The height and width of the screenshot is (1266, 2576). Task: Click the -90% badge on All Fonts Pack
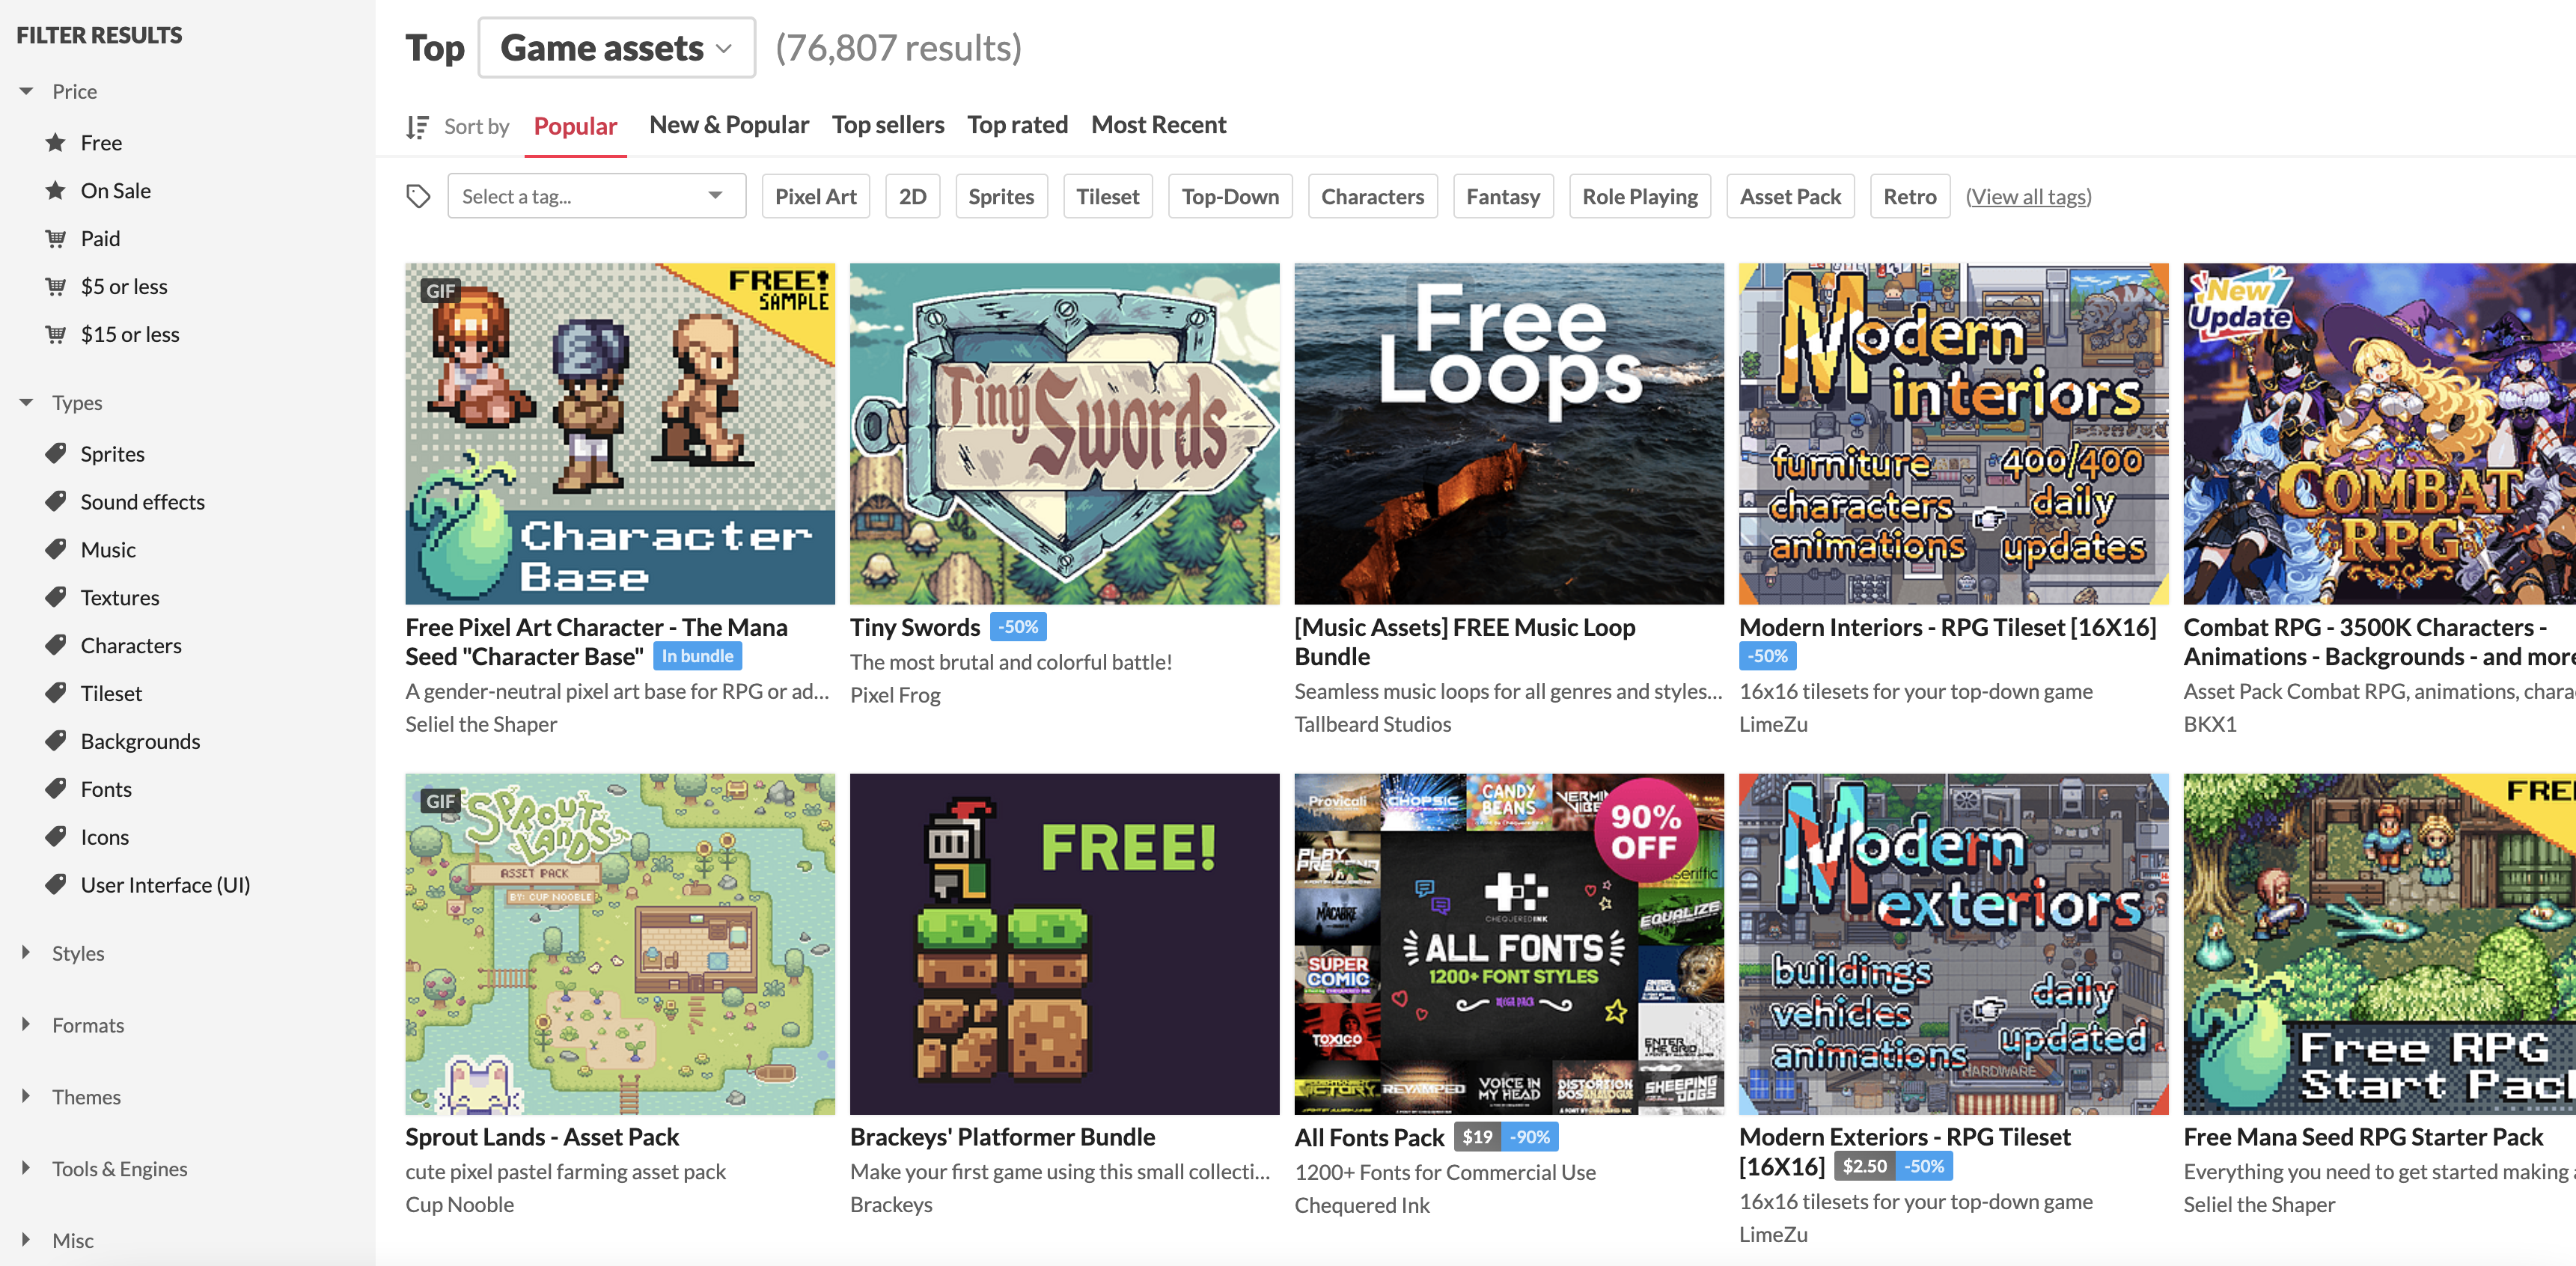click(x=1529, y=1137)
